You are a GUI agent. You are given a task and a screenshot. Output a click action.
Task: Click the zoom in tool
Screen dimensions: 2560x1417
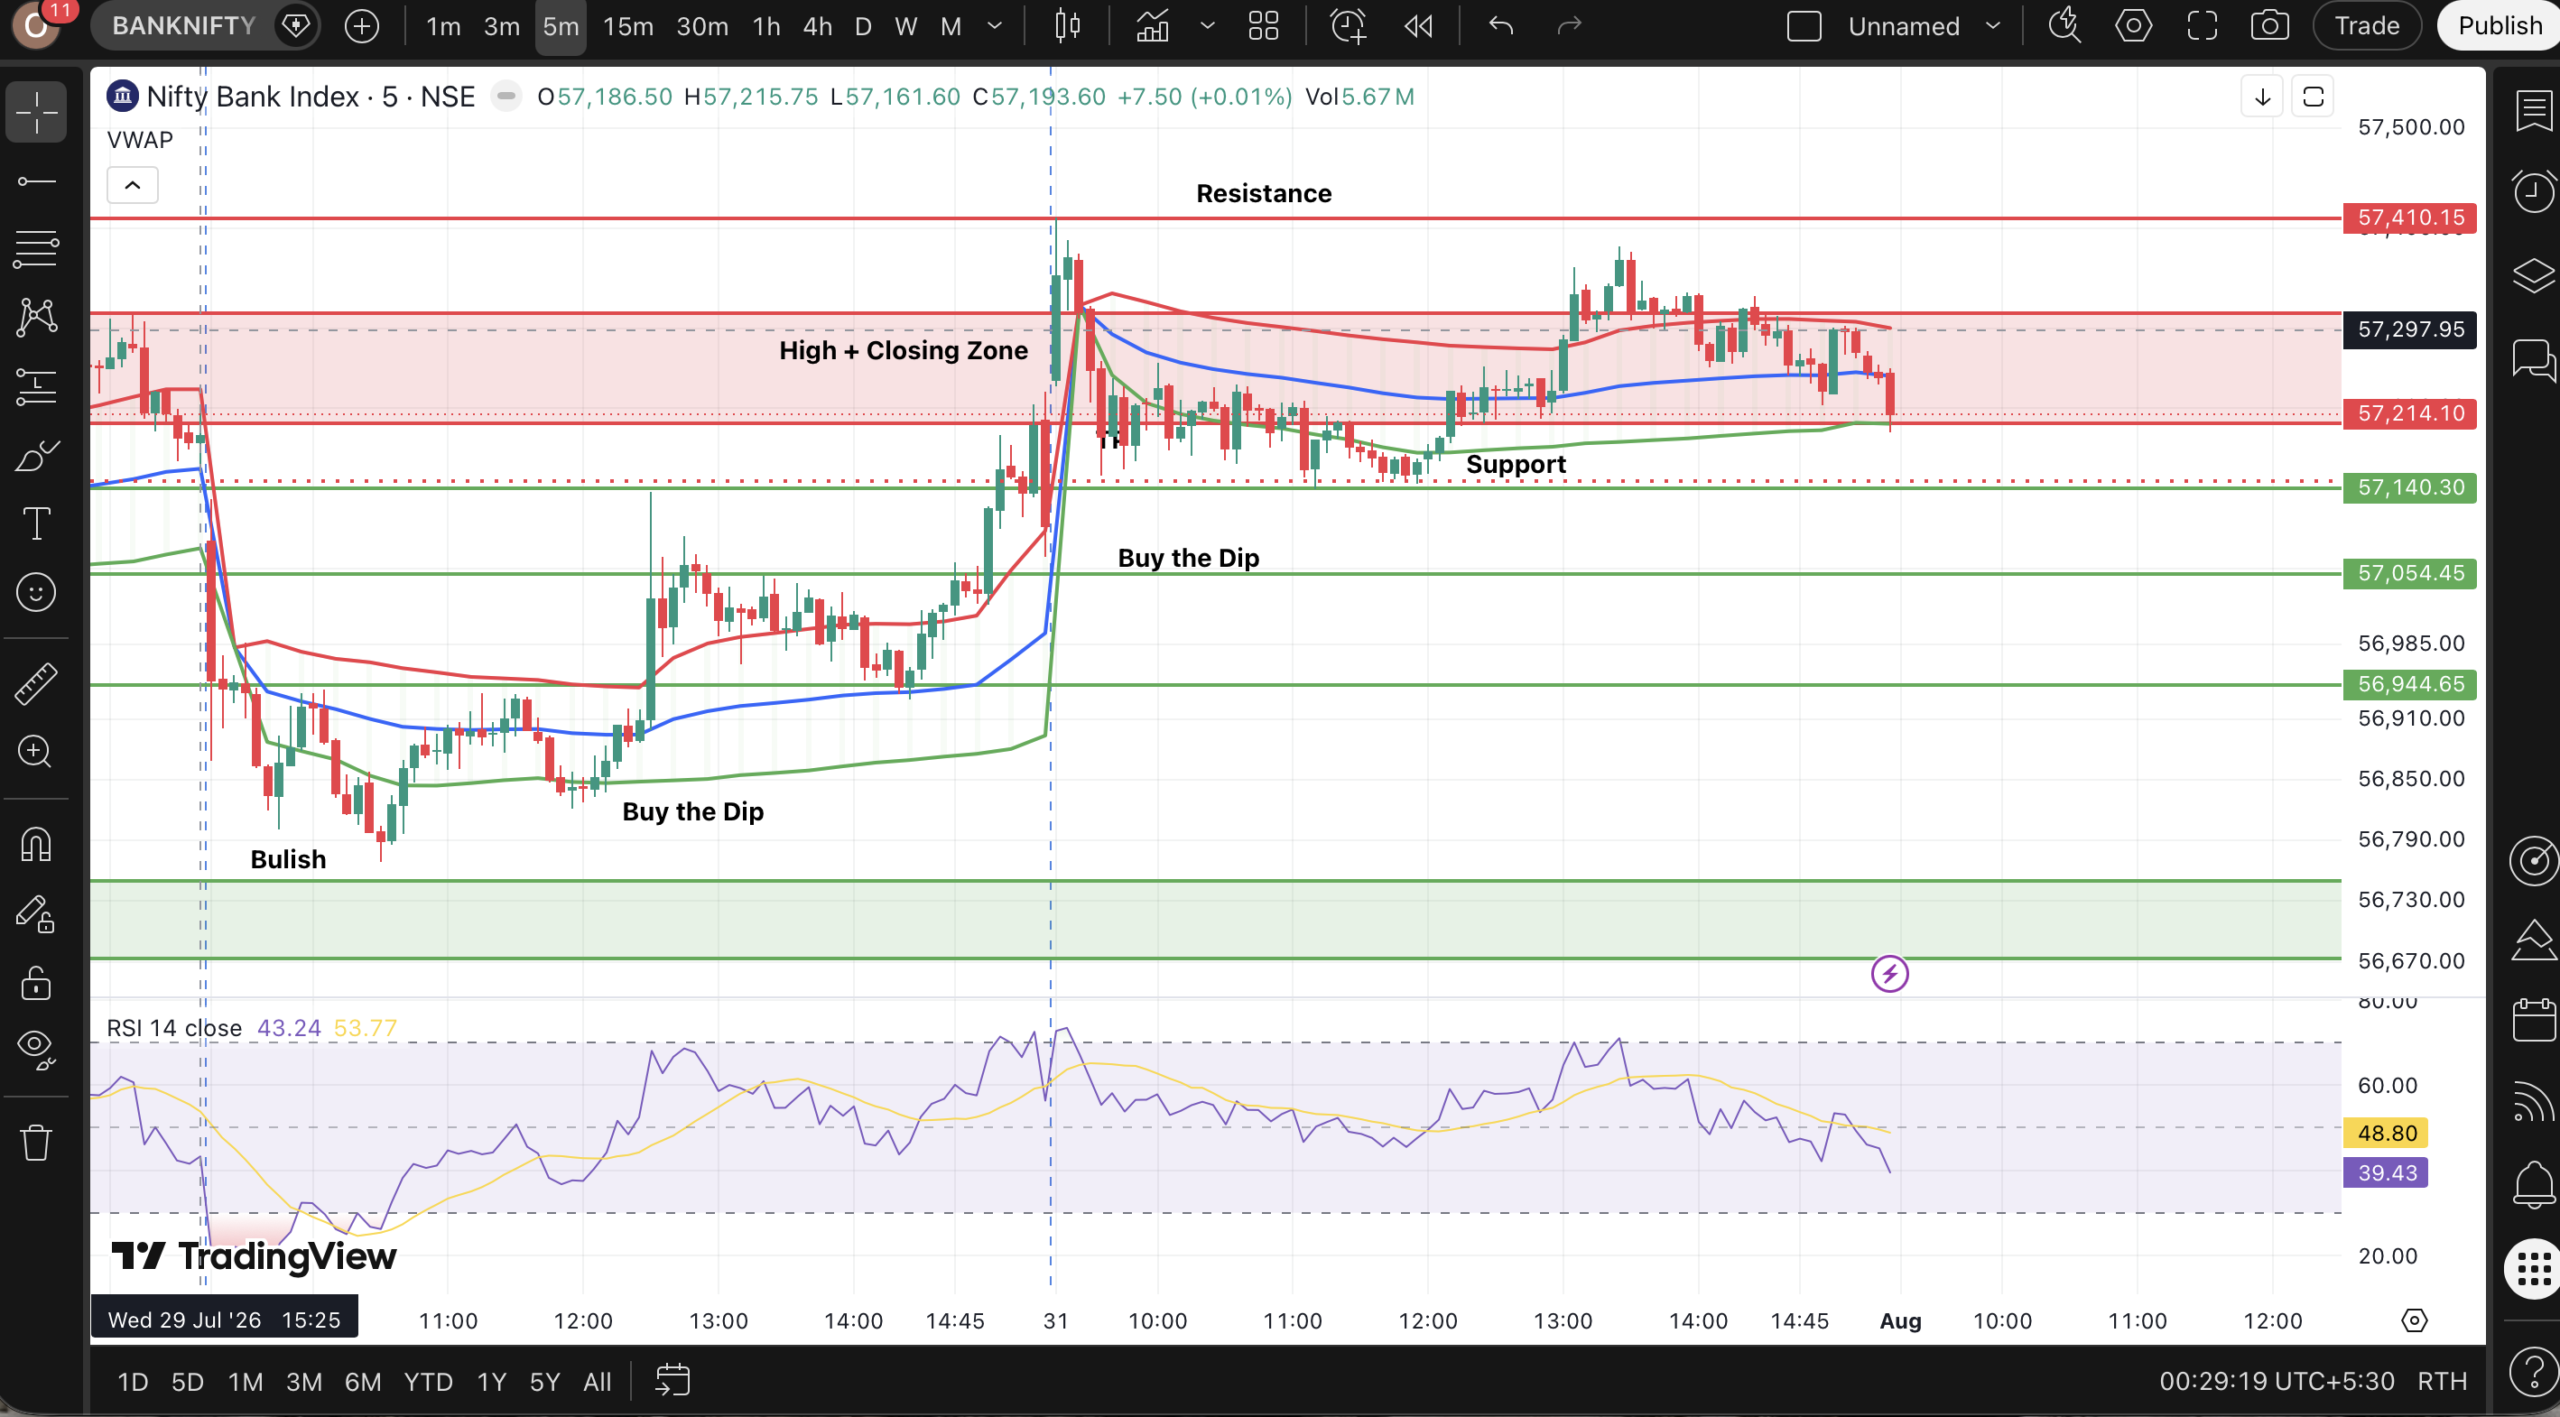point(36,751)
